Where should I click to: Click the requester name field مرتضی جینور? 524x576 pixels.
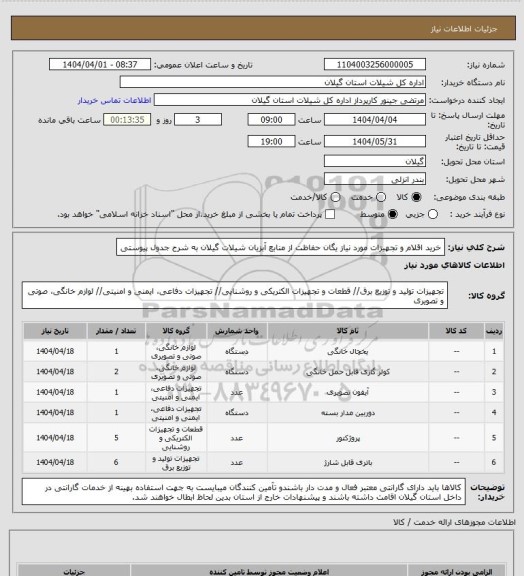pyautogui.click(x=290, y=100)
